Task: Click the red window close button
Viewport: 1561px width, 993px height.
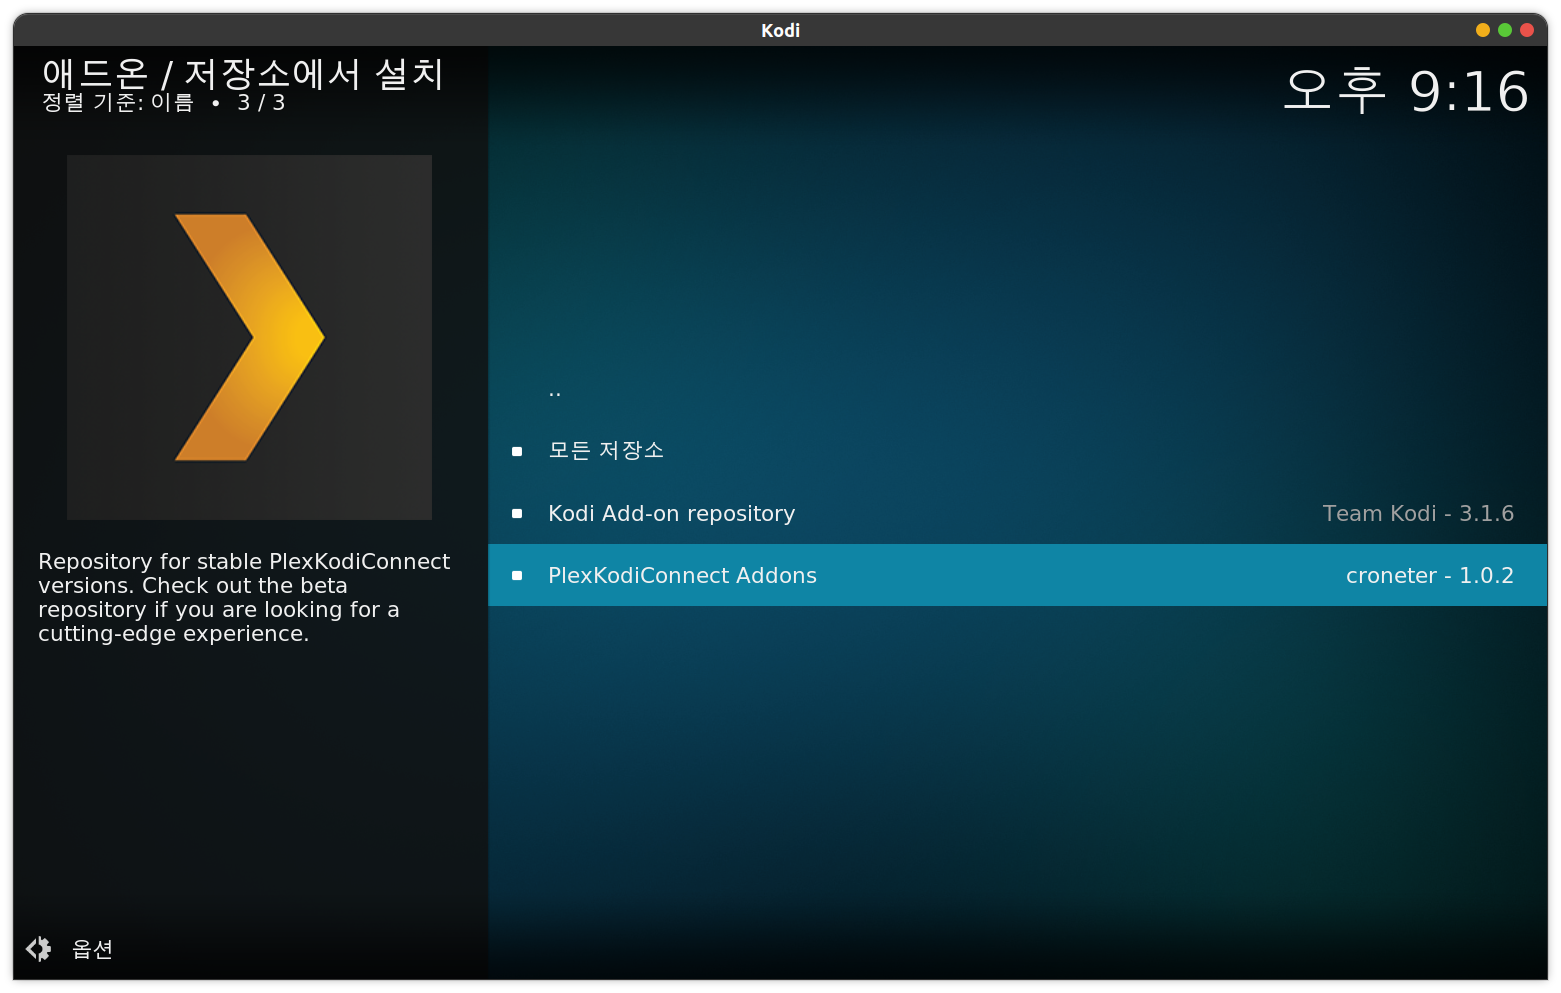Action: pyautogui.click(x=1527, y=30)
